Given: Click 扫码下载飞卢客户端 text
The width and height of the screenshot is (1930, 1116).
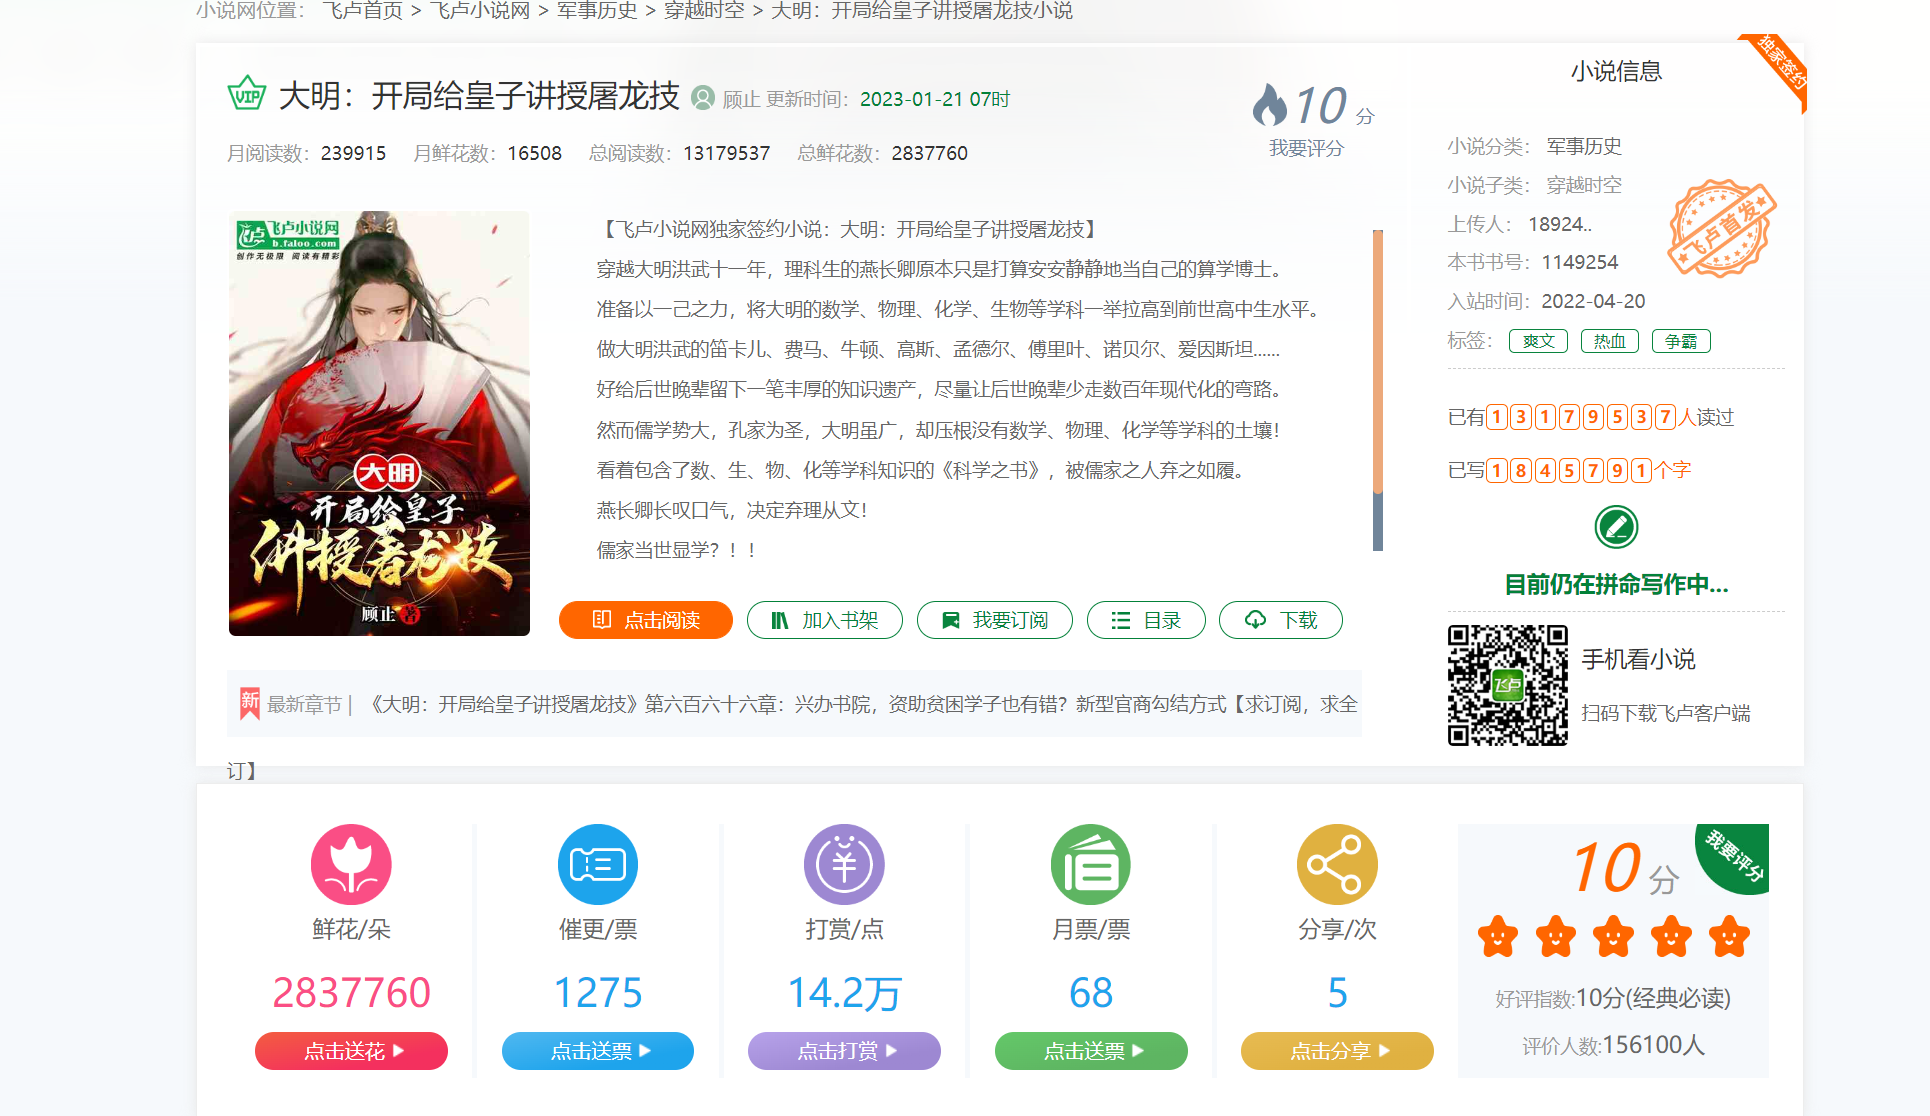Looking at the screenshot, I should coord(1666,713).
